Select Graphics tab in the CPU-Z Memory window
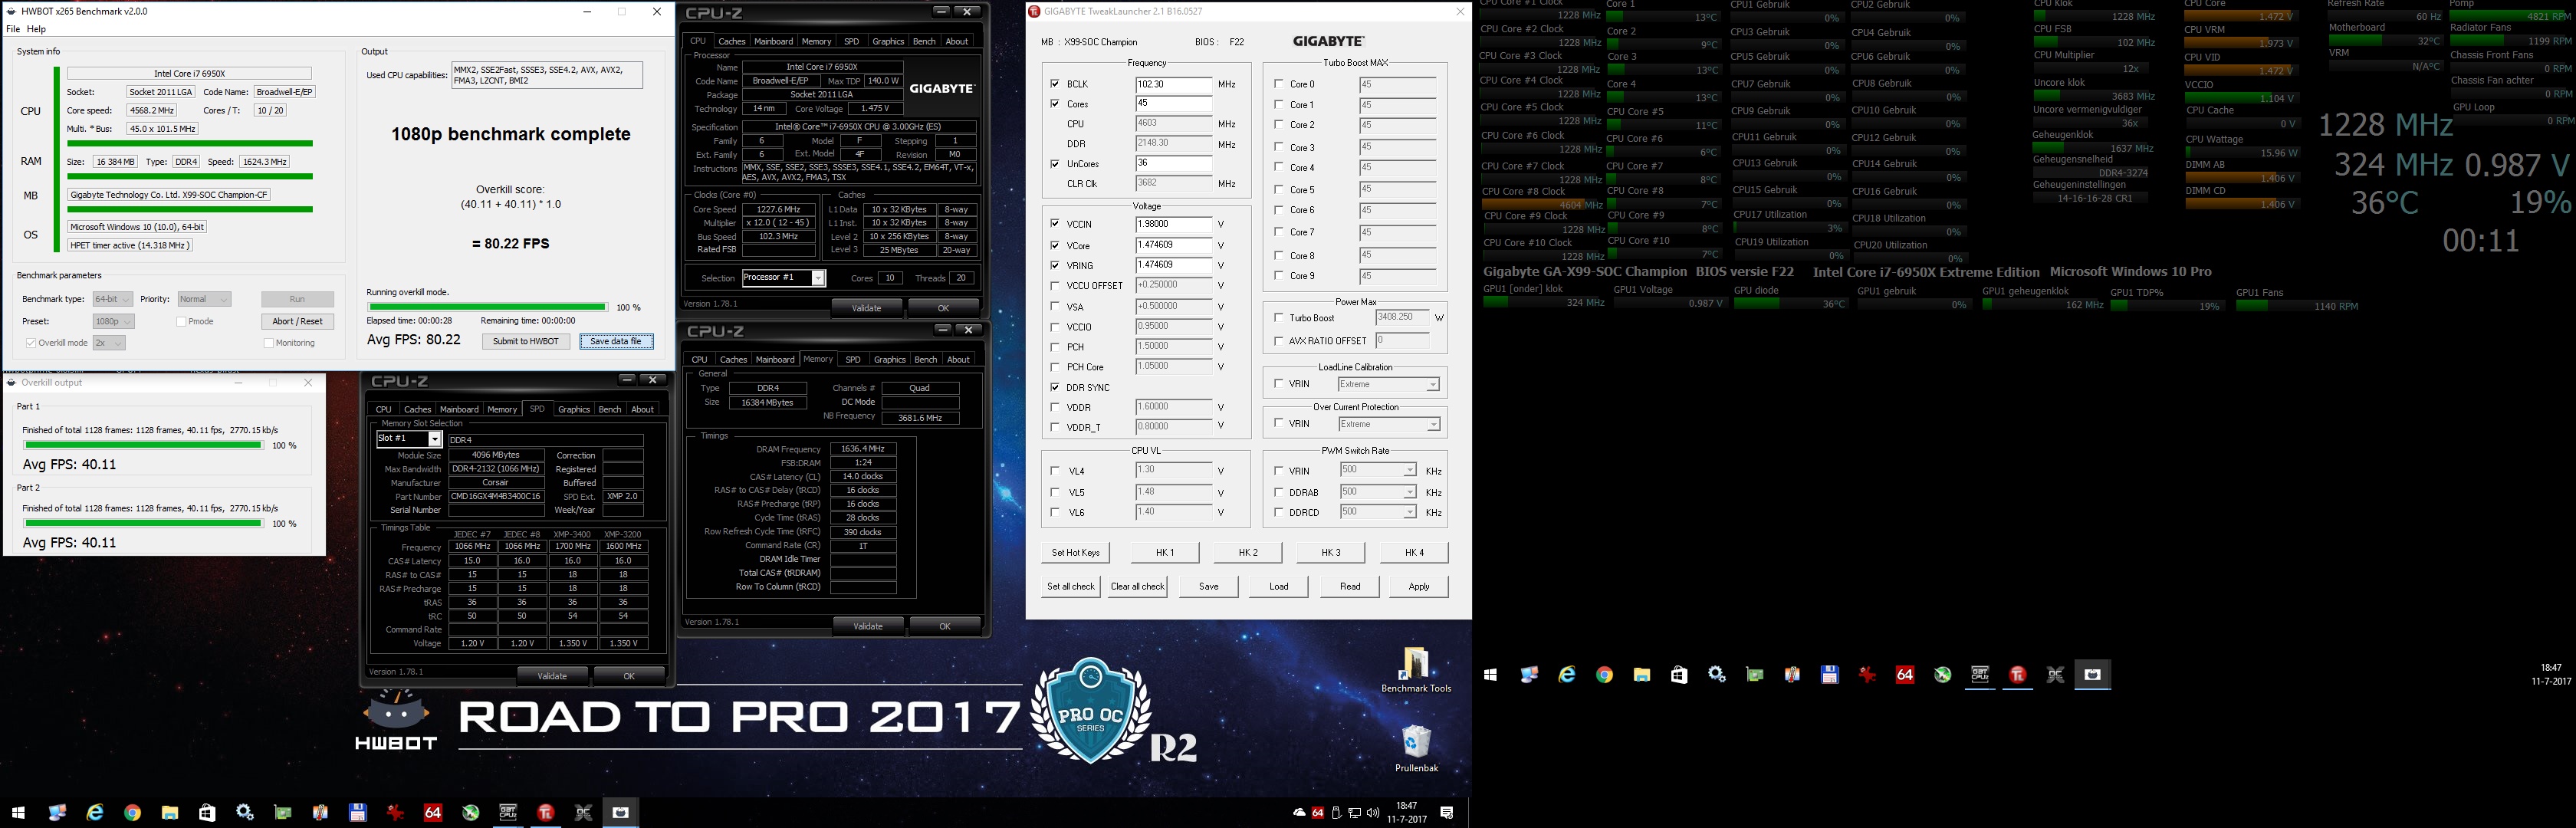 (x=889, y=359)
